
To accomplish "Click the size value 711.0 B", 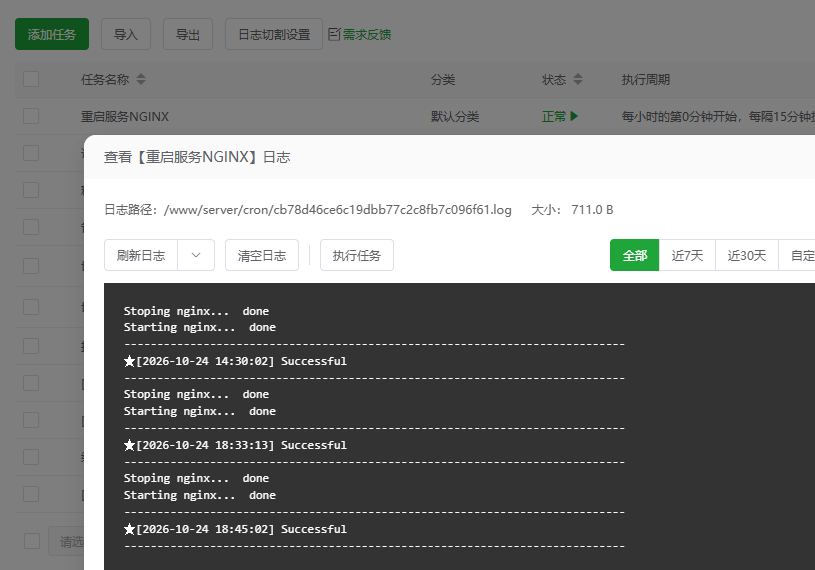I will (592, 210).
